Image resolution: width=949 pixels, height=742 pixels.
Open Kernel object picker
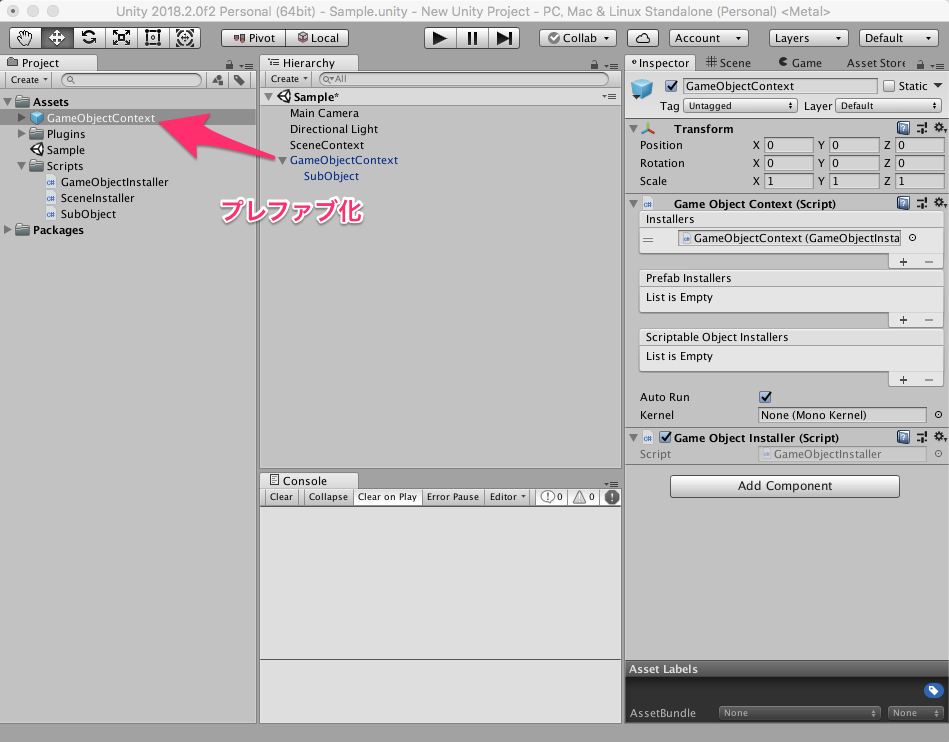(x=938, y=415)
